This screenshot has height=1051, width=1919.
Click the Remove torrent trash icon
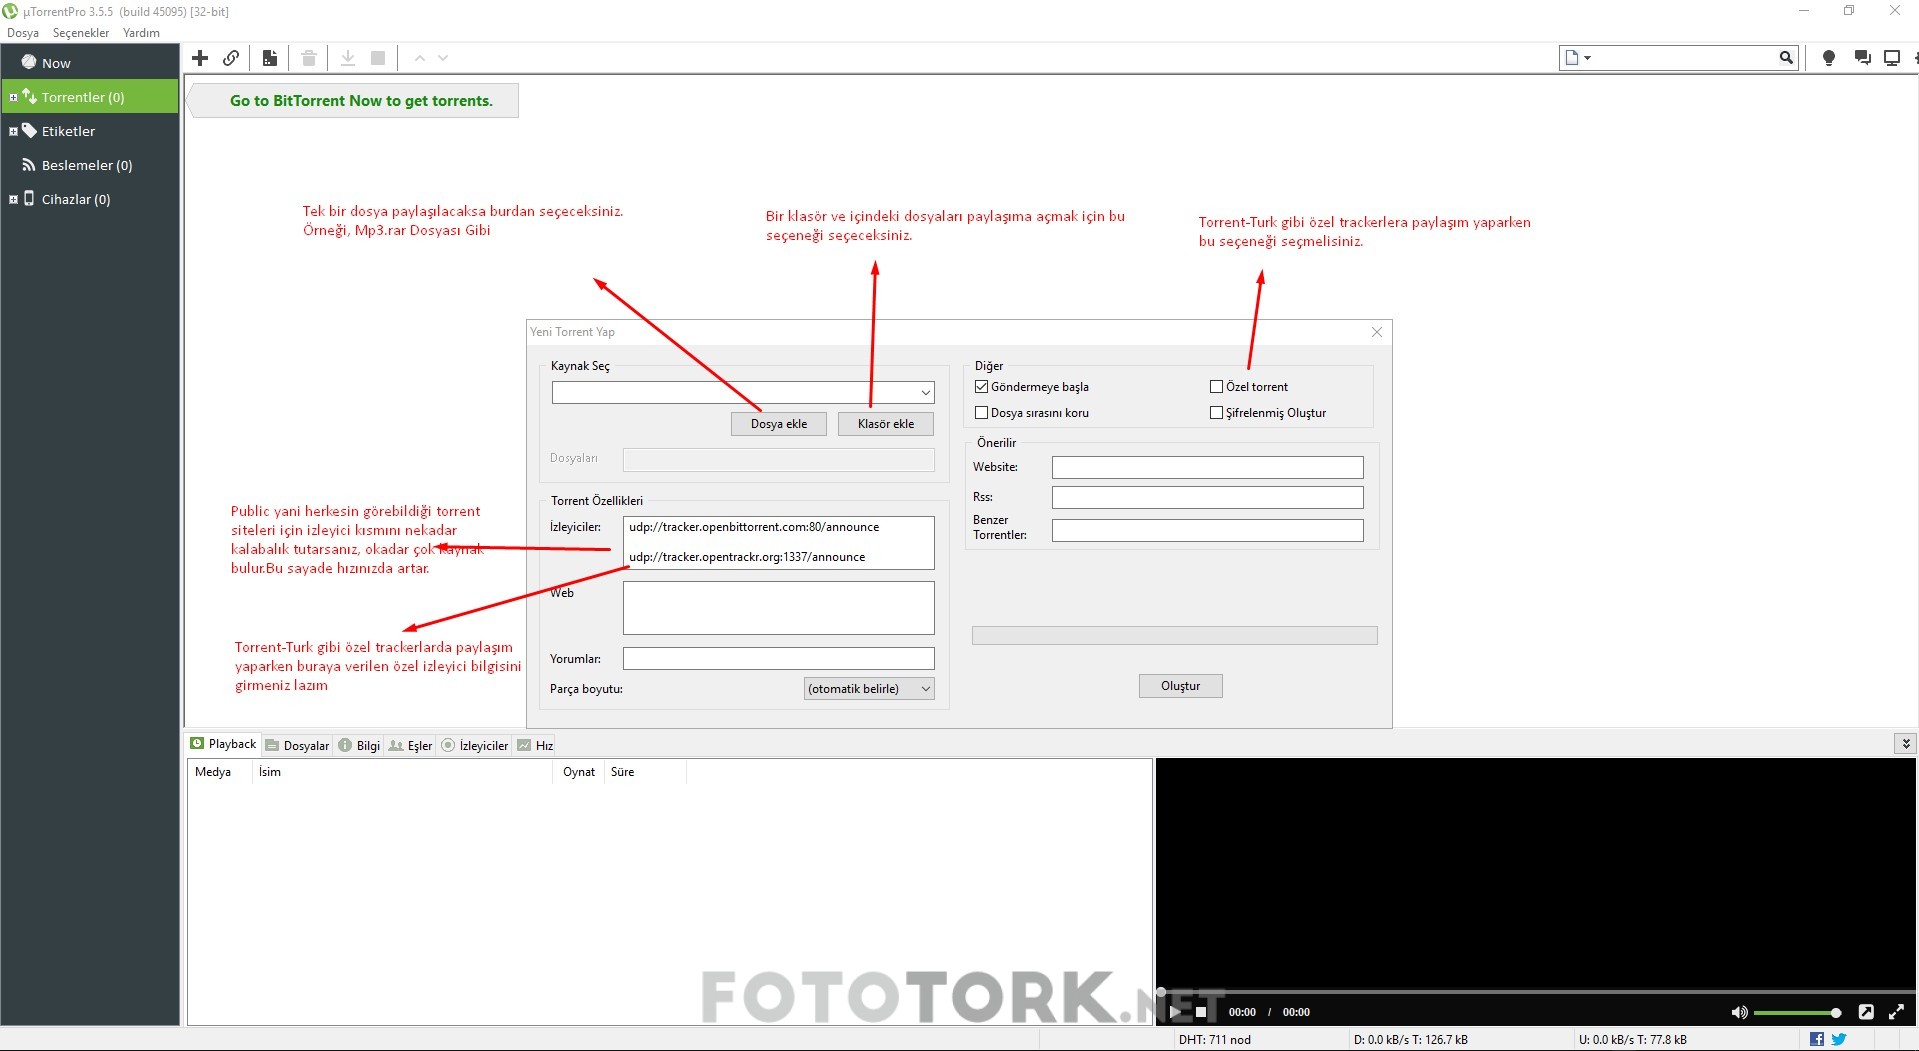point(309,58)
